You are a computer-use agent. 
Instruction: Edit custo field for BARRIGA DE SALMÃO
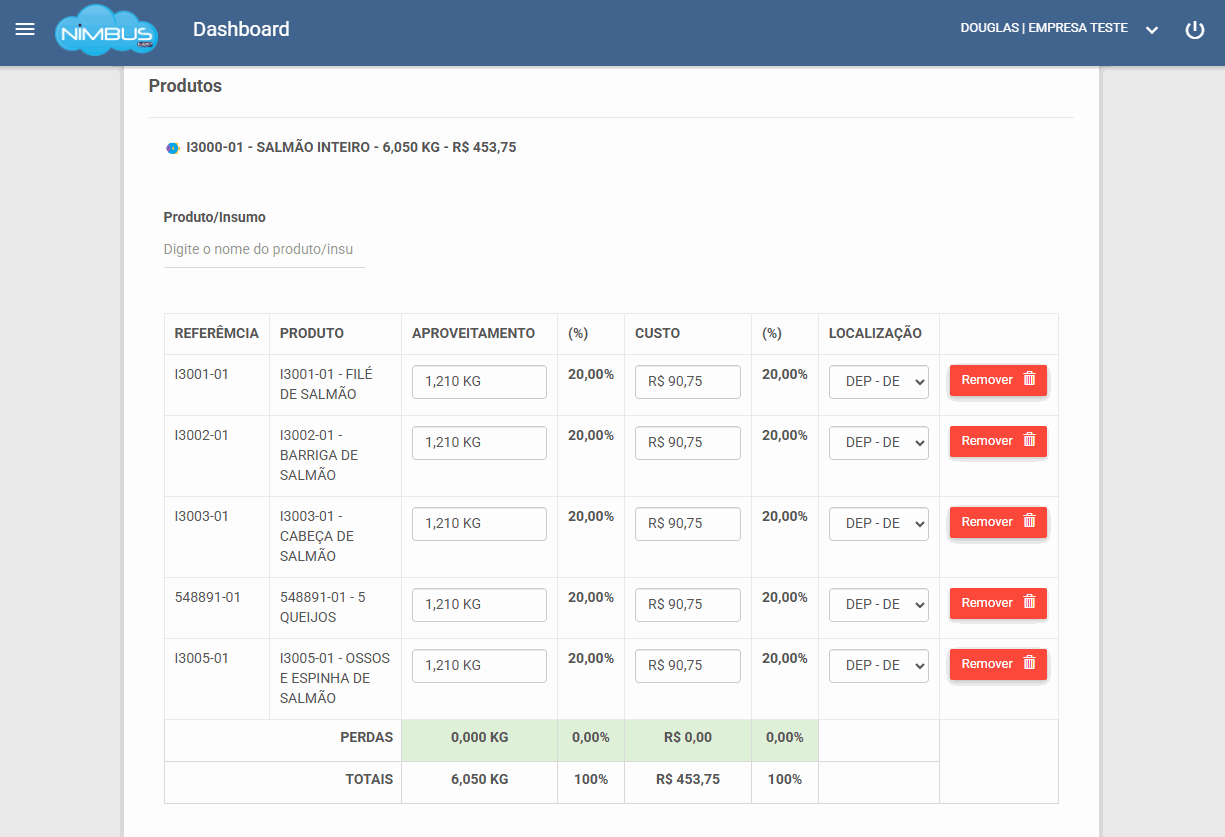point(688,443)
